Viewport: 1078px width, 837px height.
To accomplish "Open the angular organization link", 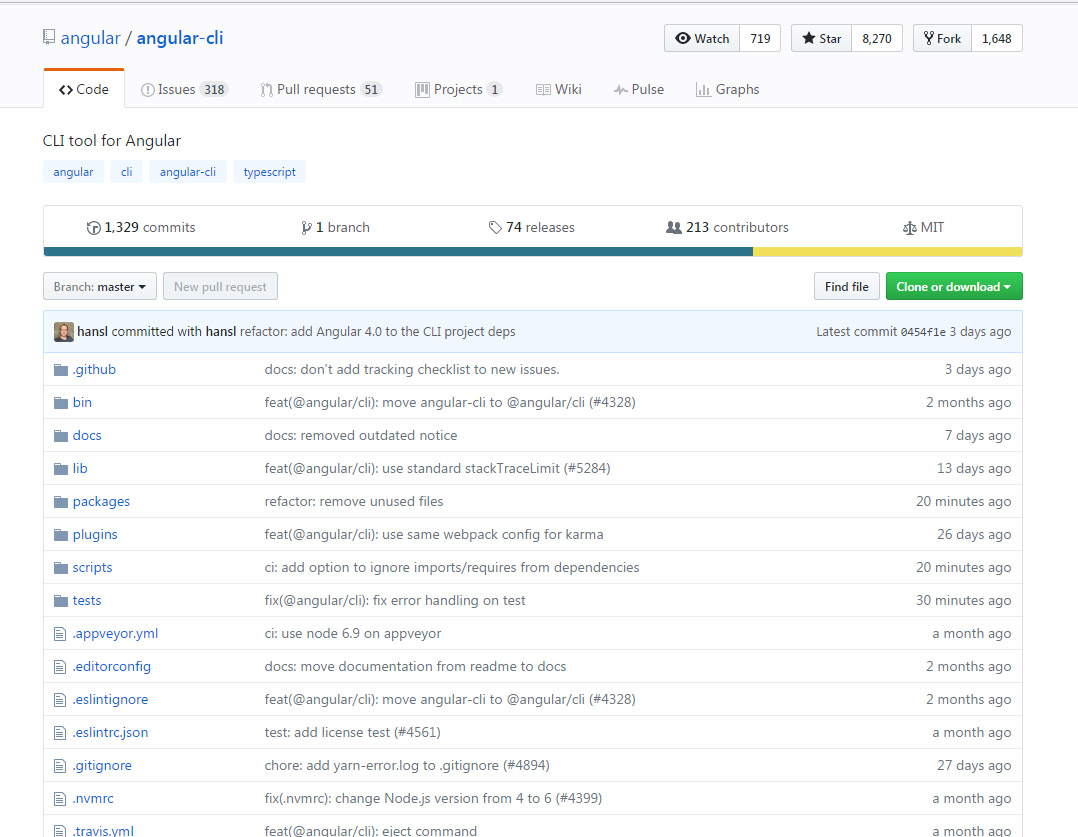I will point(90,38).
